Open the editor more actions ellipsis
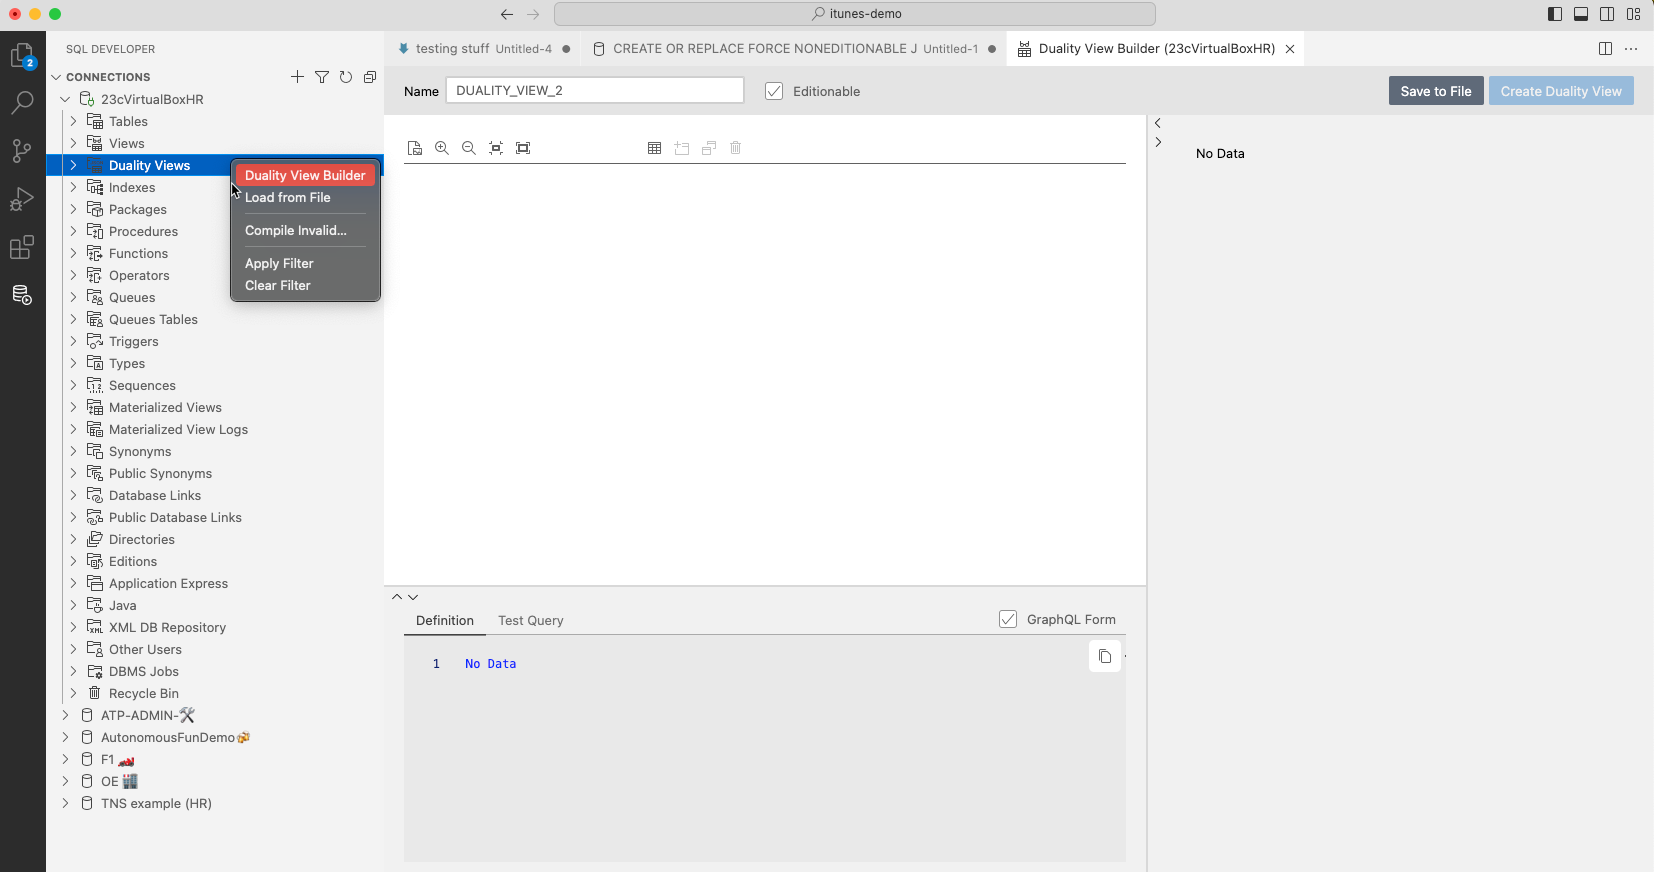 (x=1631, y=49)
